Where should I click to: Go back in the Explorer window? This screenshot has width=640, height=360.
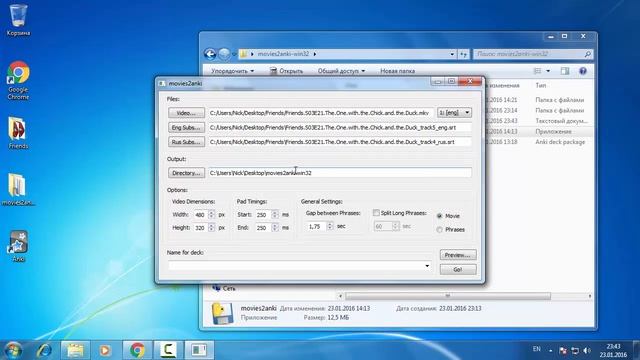pyautogui.click(x=210, y=54)
